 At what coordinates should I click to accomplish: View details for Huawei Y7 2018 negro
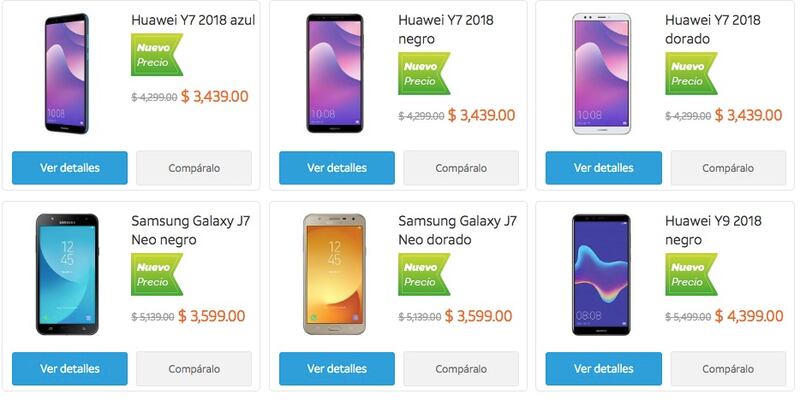pyautogui.click(x=337, y=168)
